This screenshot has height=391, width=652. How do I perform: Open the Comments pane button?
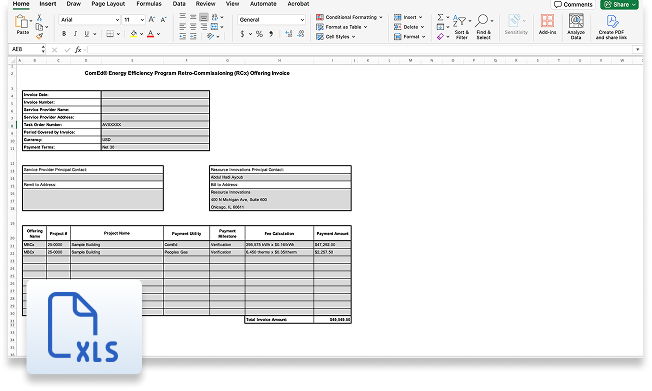coord(573,5)
